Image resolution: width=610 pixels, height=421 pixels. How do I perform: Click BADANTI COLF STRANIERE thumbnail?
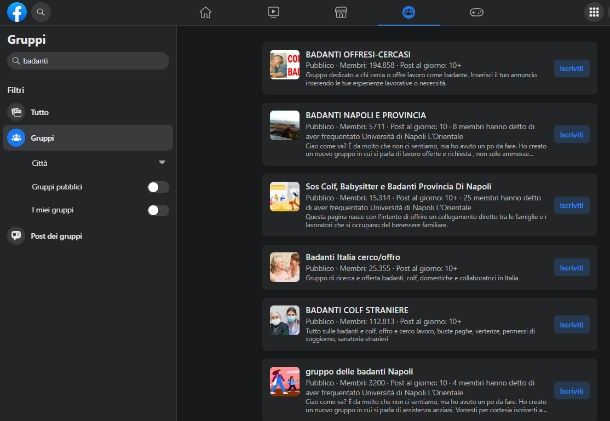[x=285, y=320]
